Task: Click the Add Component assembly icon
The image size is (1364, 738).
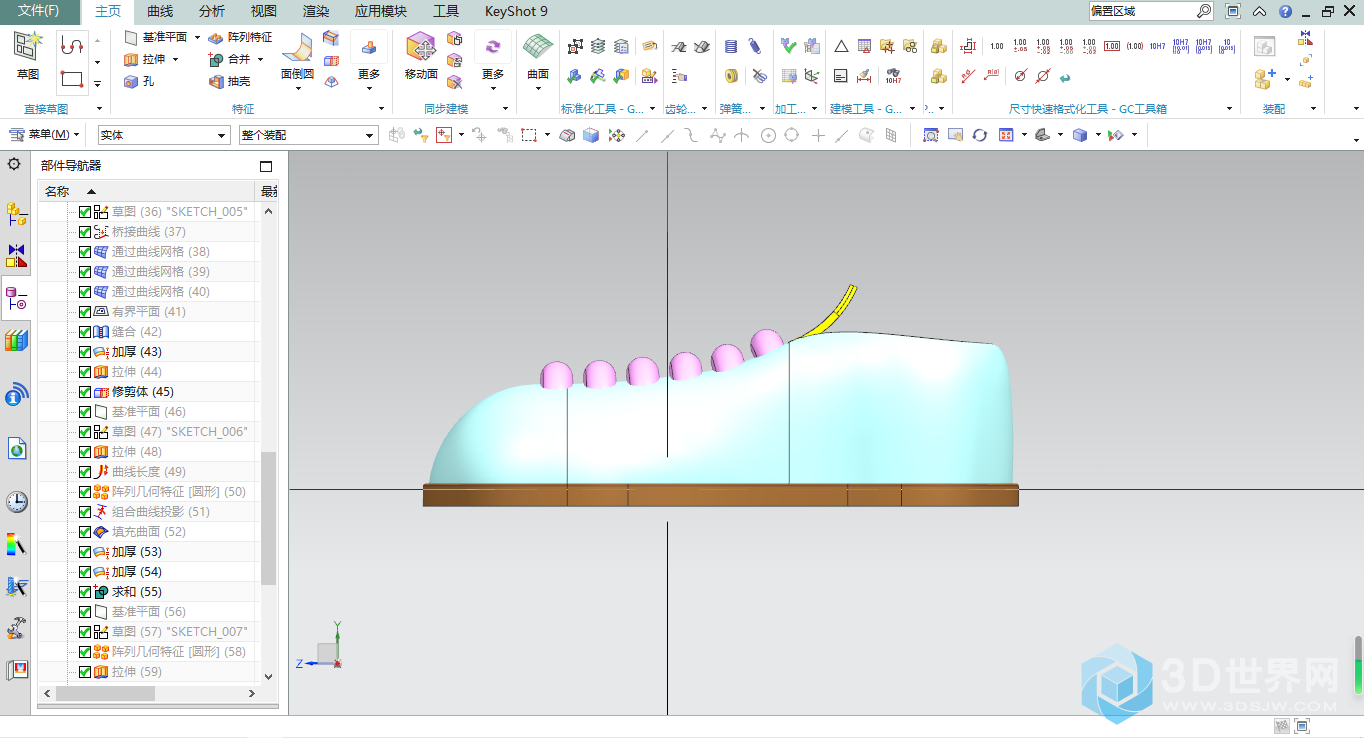Action: [1264, 78]
